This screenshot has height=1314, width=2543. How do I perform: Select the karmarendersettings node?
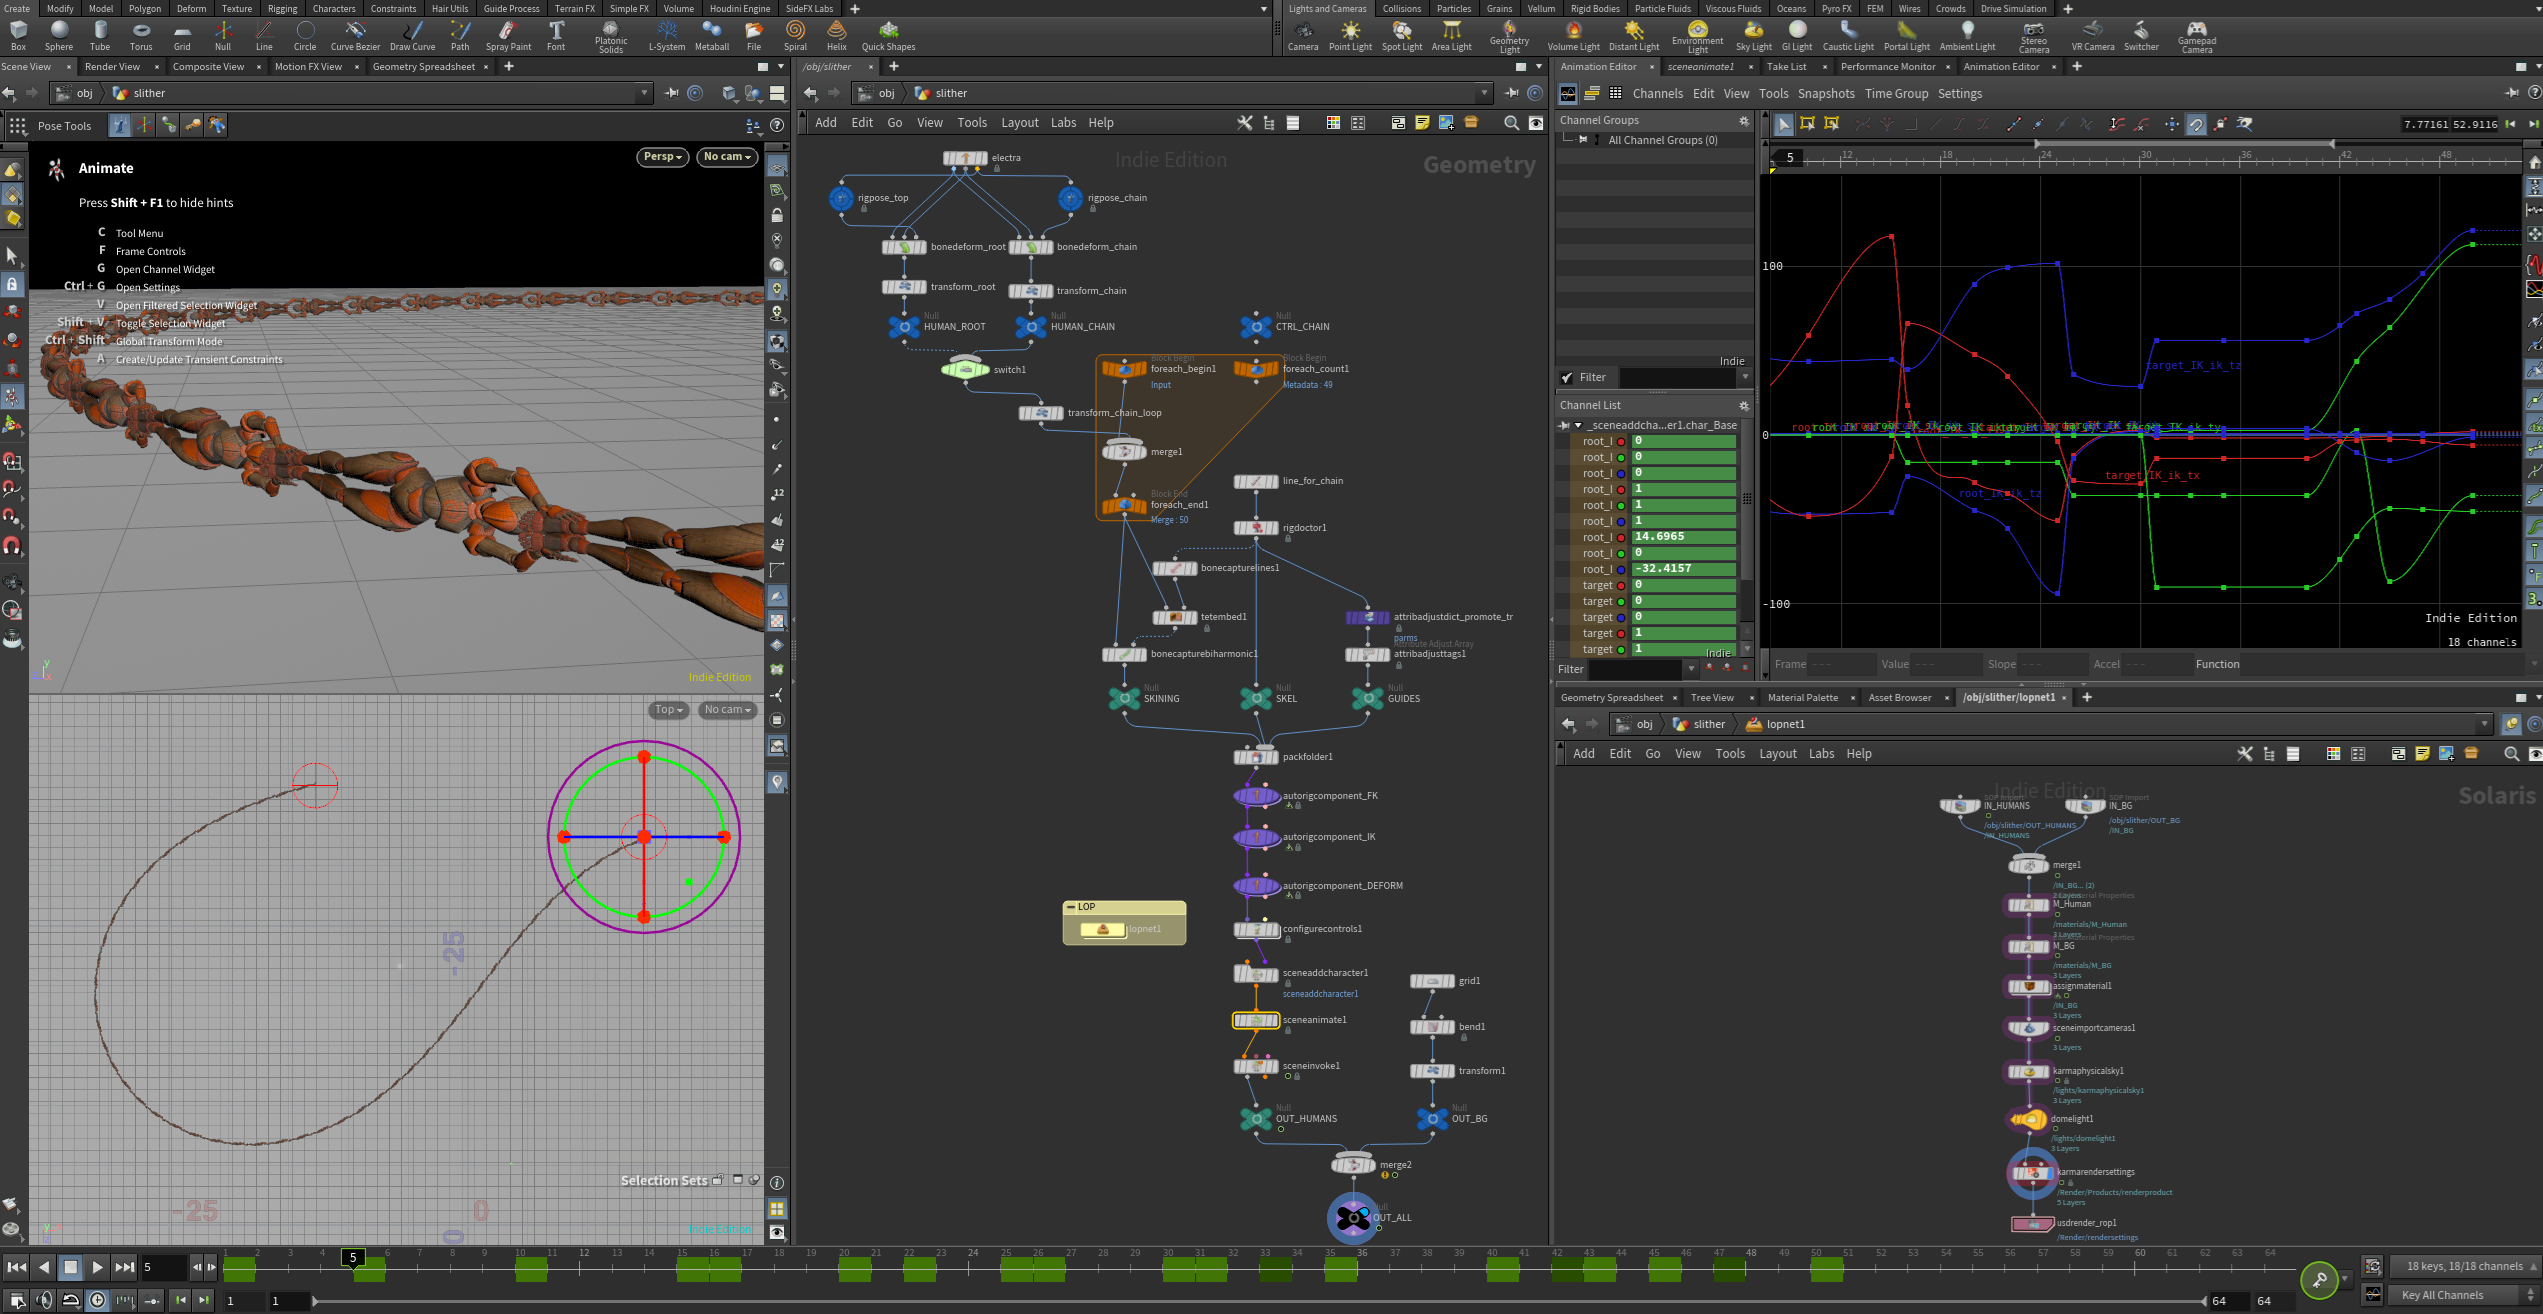(2031, 1173)
